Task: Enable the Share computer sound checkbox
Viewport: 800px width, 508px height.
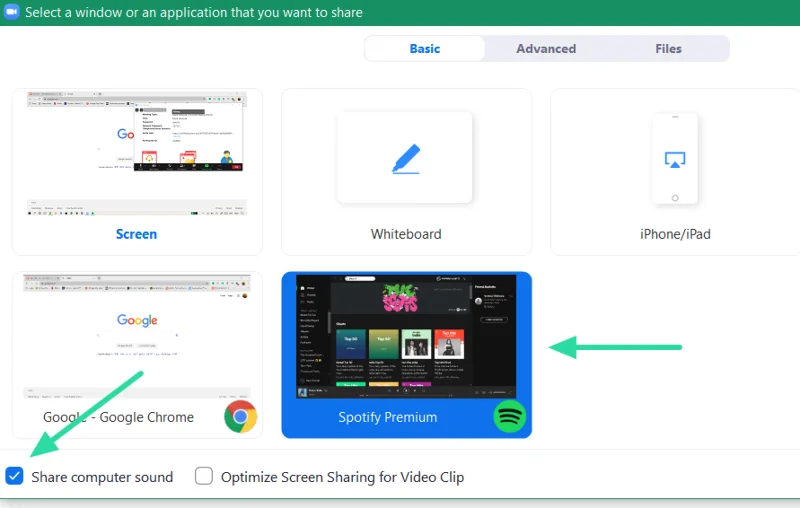Action: pos(14,476)
